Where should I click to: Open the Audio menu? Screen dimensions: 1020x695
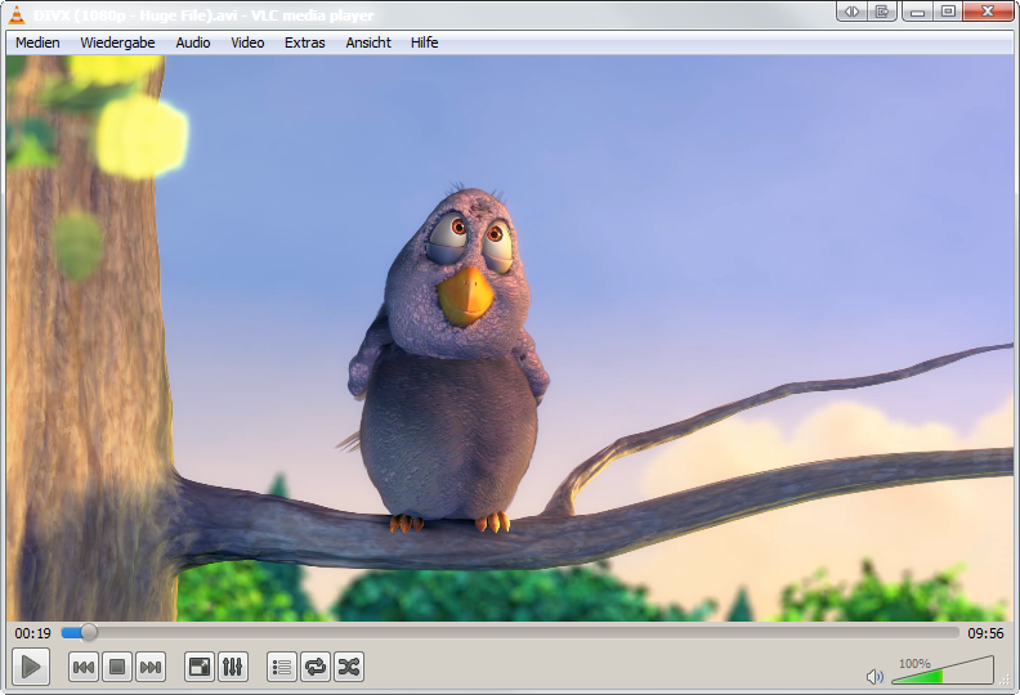pos(193,43)
